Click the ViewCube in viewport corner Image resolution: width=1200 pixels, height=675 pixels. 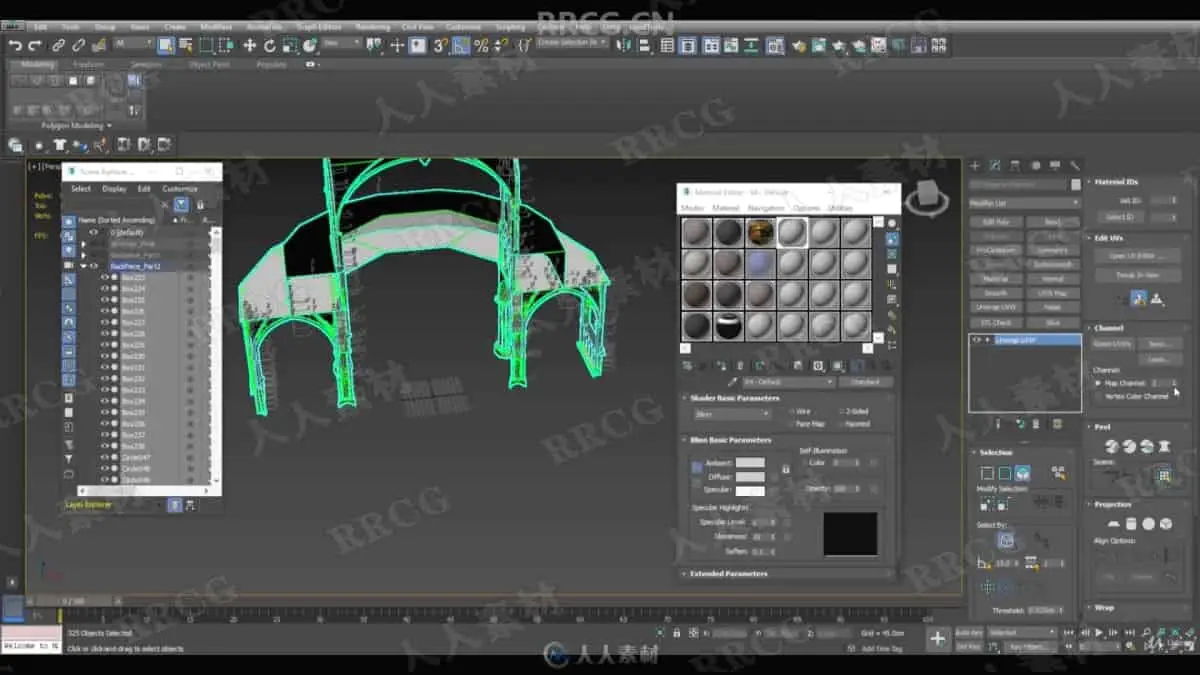tap(928, 196)
